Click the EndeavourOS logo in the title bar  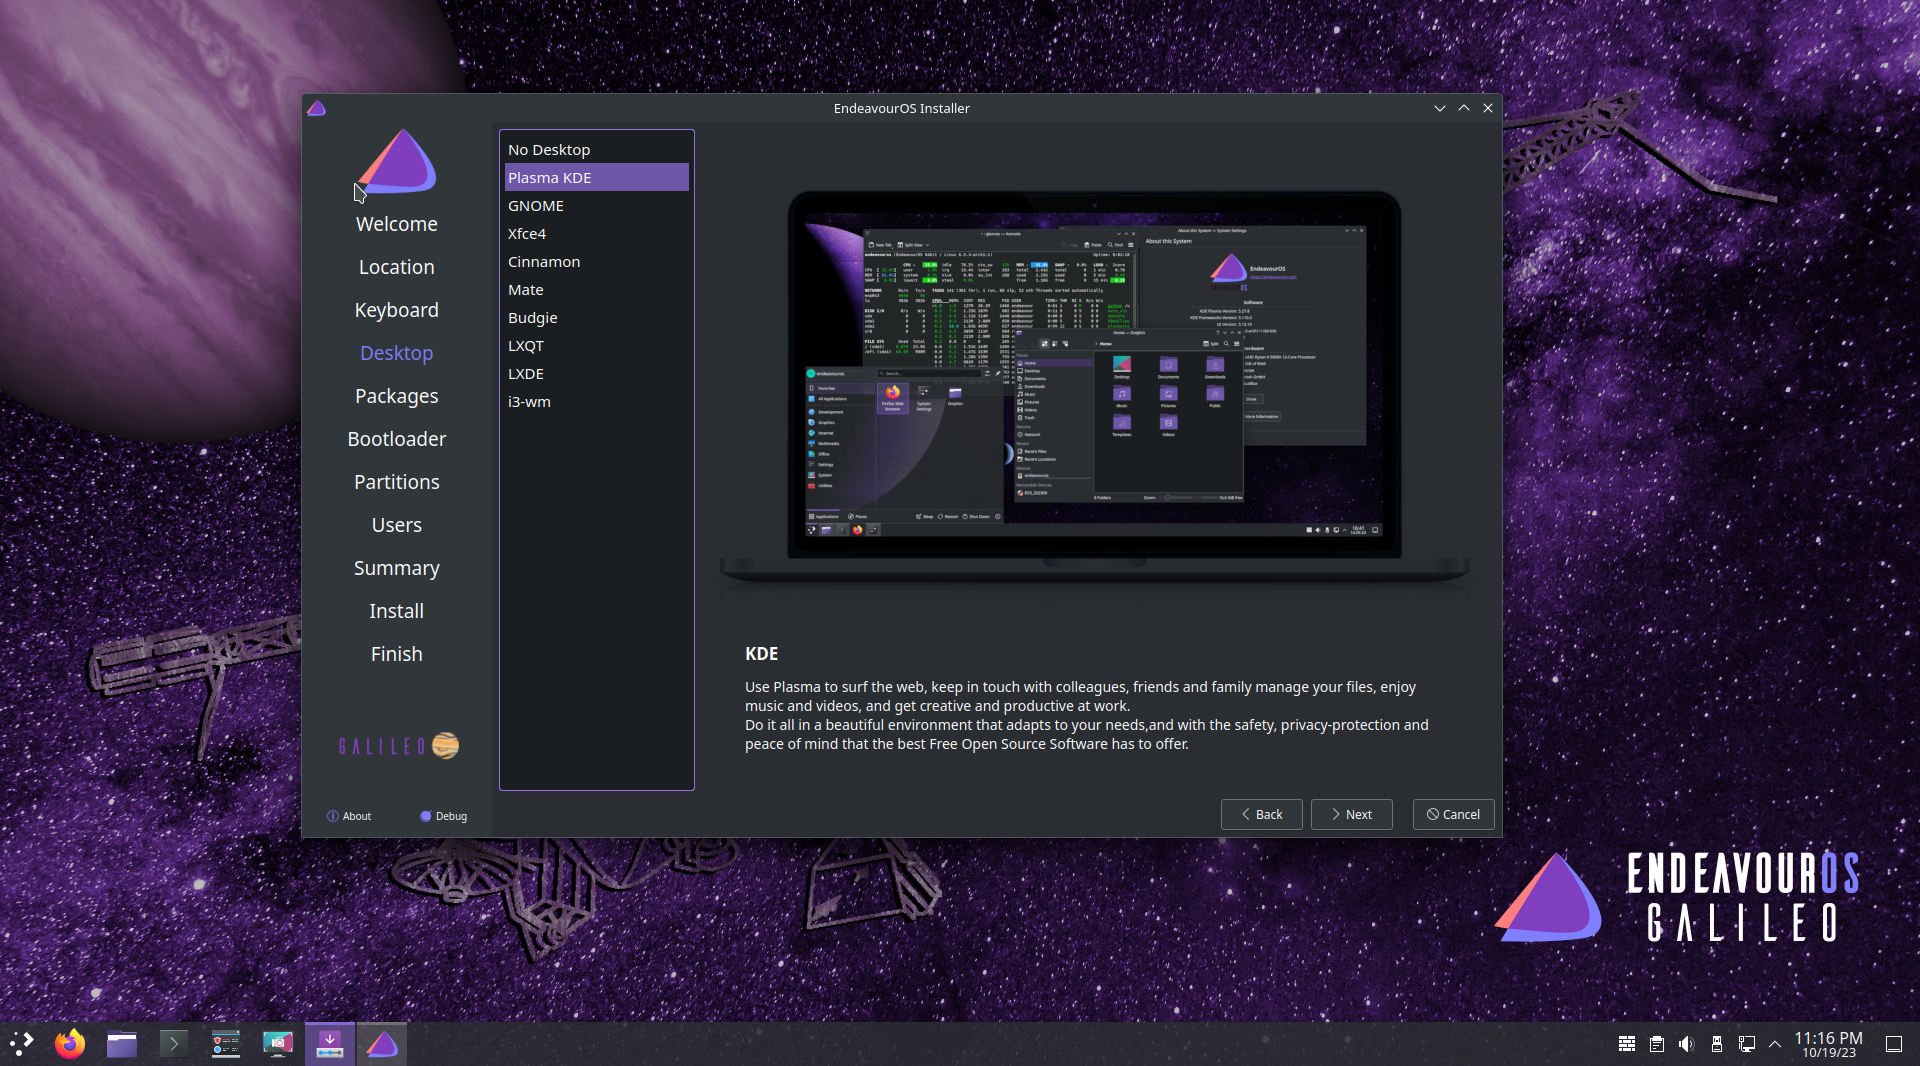[x=317, y=108]
